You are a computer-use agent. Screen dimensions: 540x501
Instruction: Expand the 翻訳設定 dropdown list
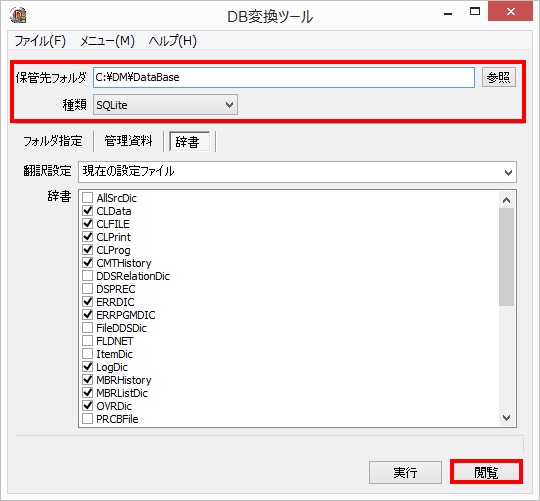297,172
